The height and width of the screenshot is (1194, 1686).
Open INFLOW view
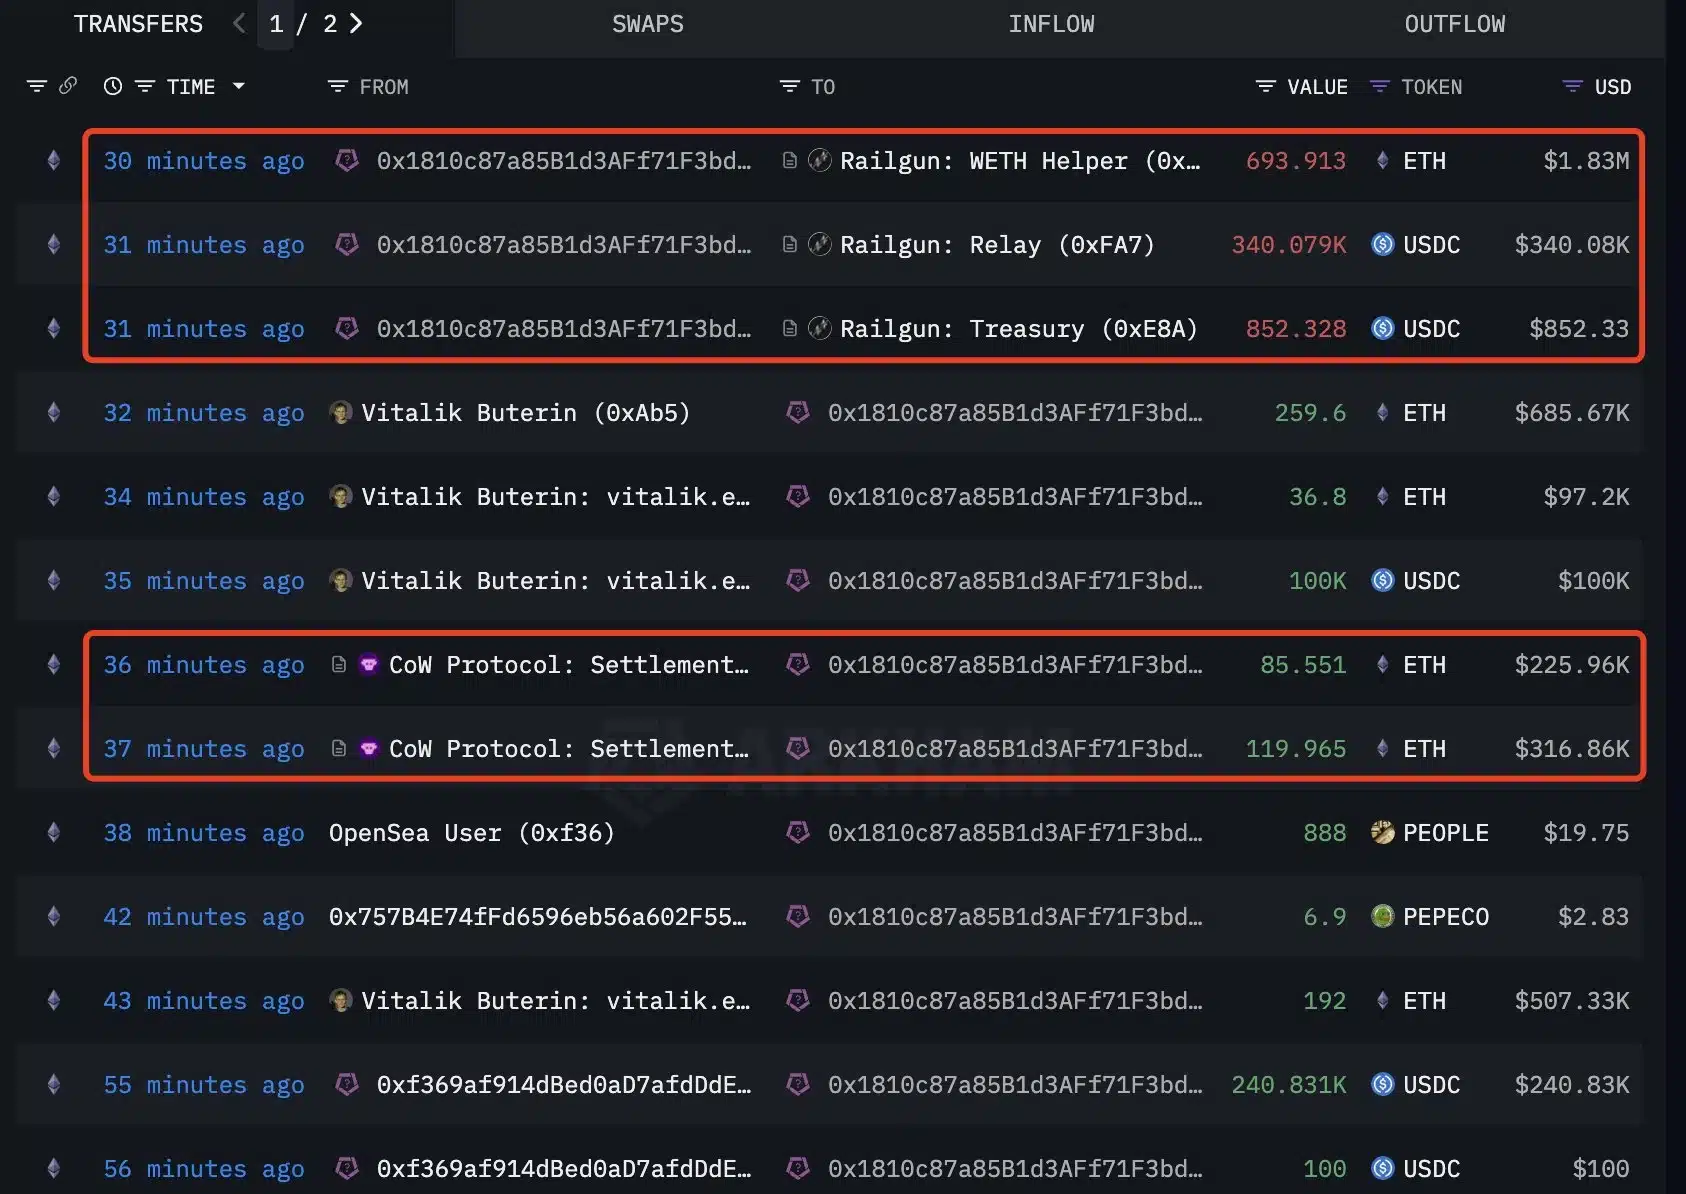point(1051,23)
